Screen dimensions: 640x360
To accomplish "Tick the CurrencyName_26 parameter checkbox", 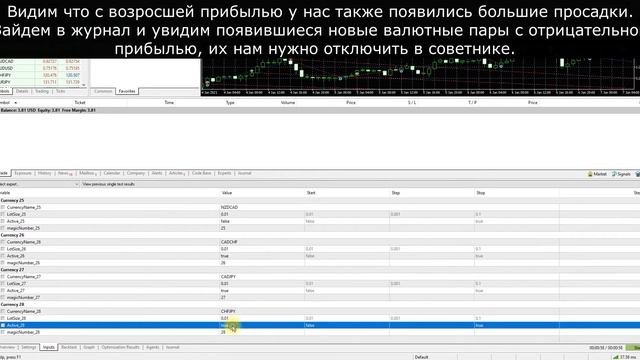I will click(3, 242).
